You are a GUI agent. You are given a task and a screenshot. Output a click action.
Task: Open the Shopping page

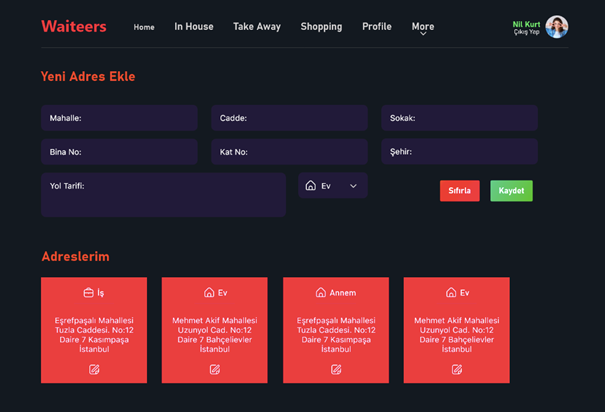[321, 27]
